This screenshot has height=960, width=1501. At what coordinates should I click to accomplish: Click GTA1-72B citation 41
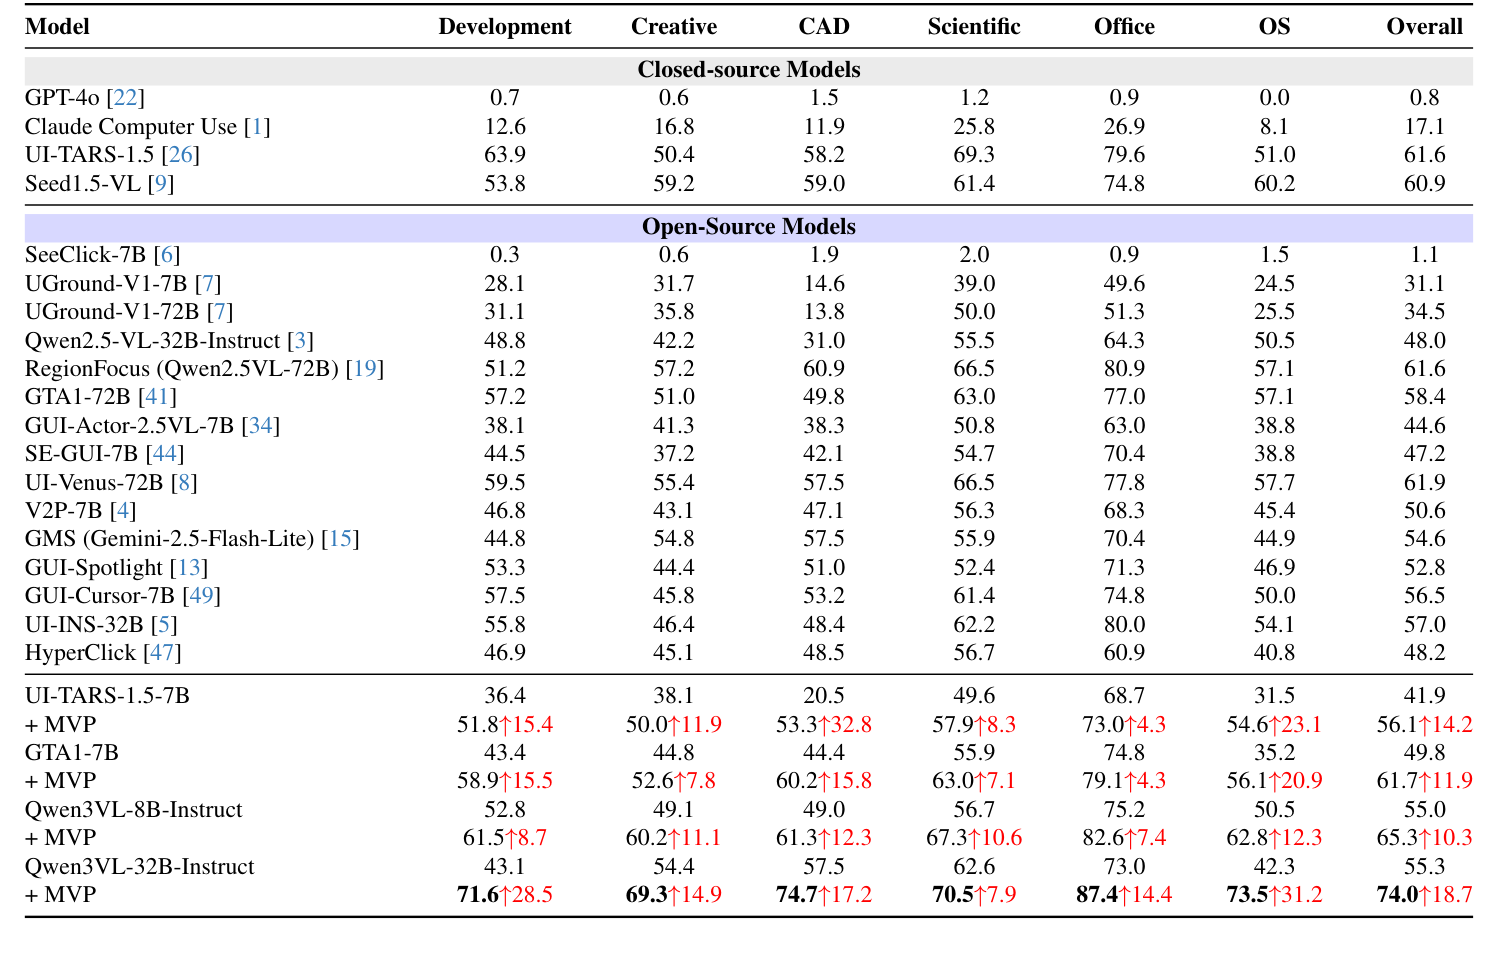pyautogui.click(x=157, y=397)
